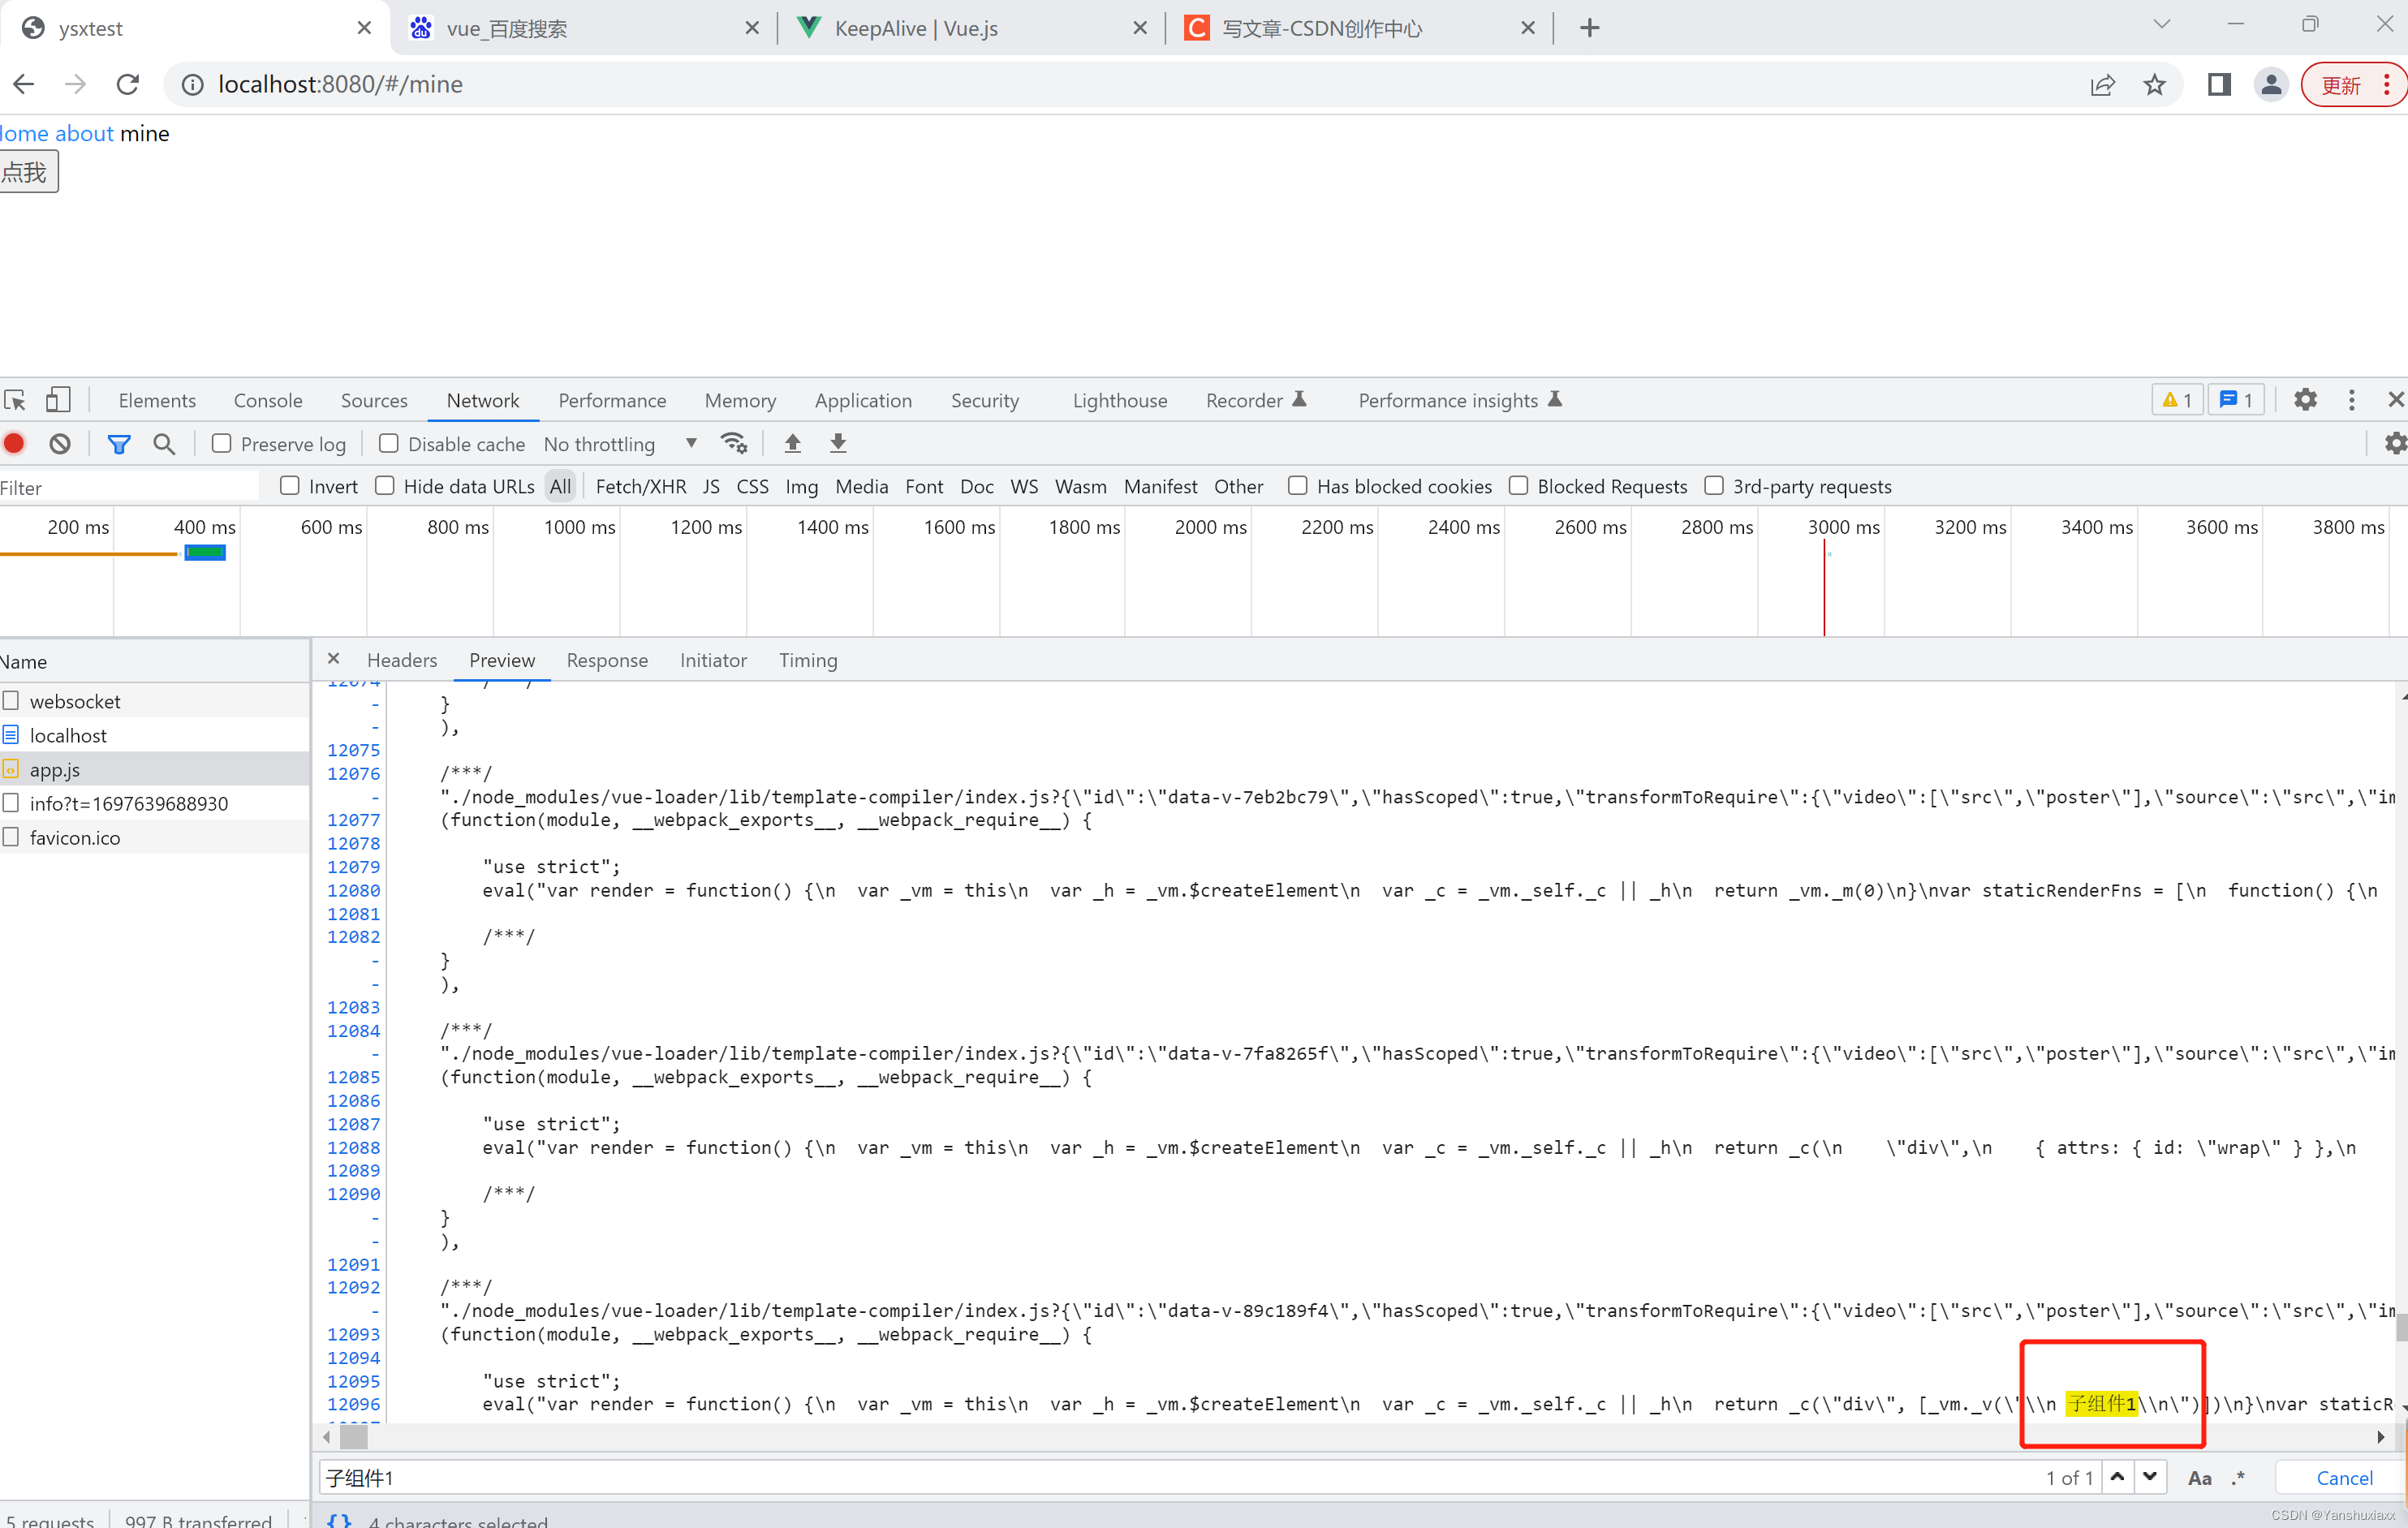Tick the Hide data URLs checkbox
This screenshot has width=2408, height=1528.
[385, 486]
